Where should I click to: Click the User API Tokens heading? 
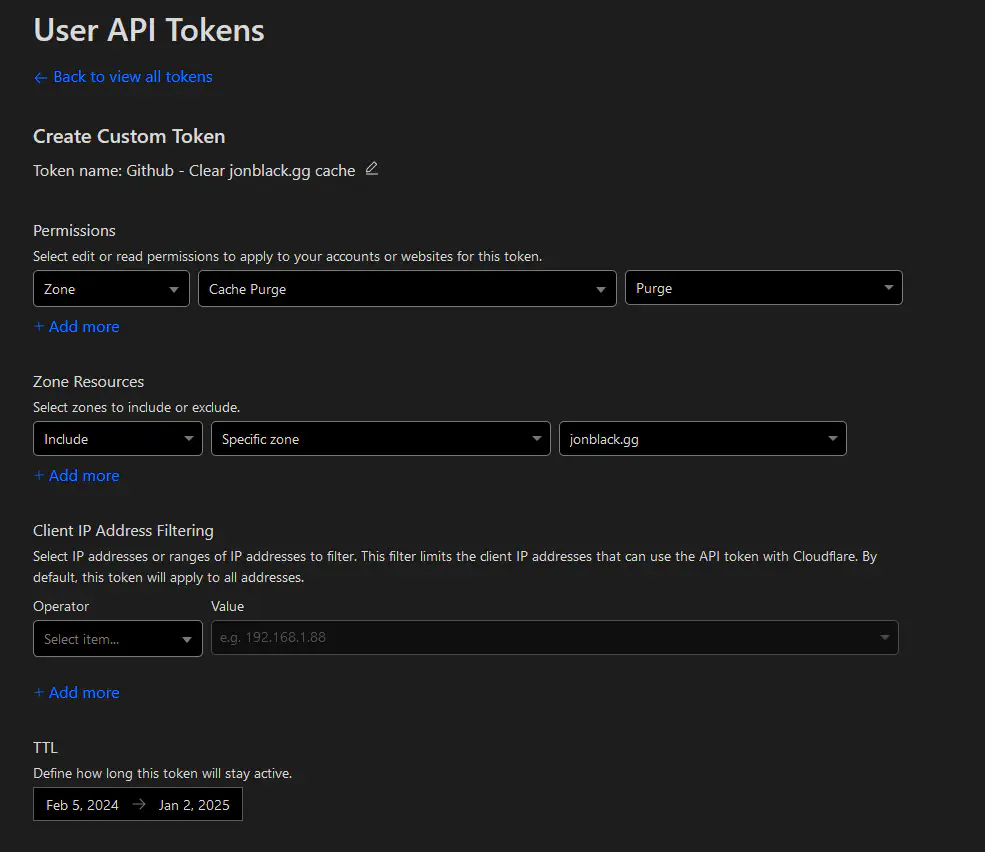(x=149, y=30)
